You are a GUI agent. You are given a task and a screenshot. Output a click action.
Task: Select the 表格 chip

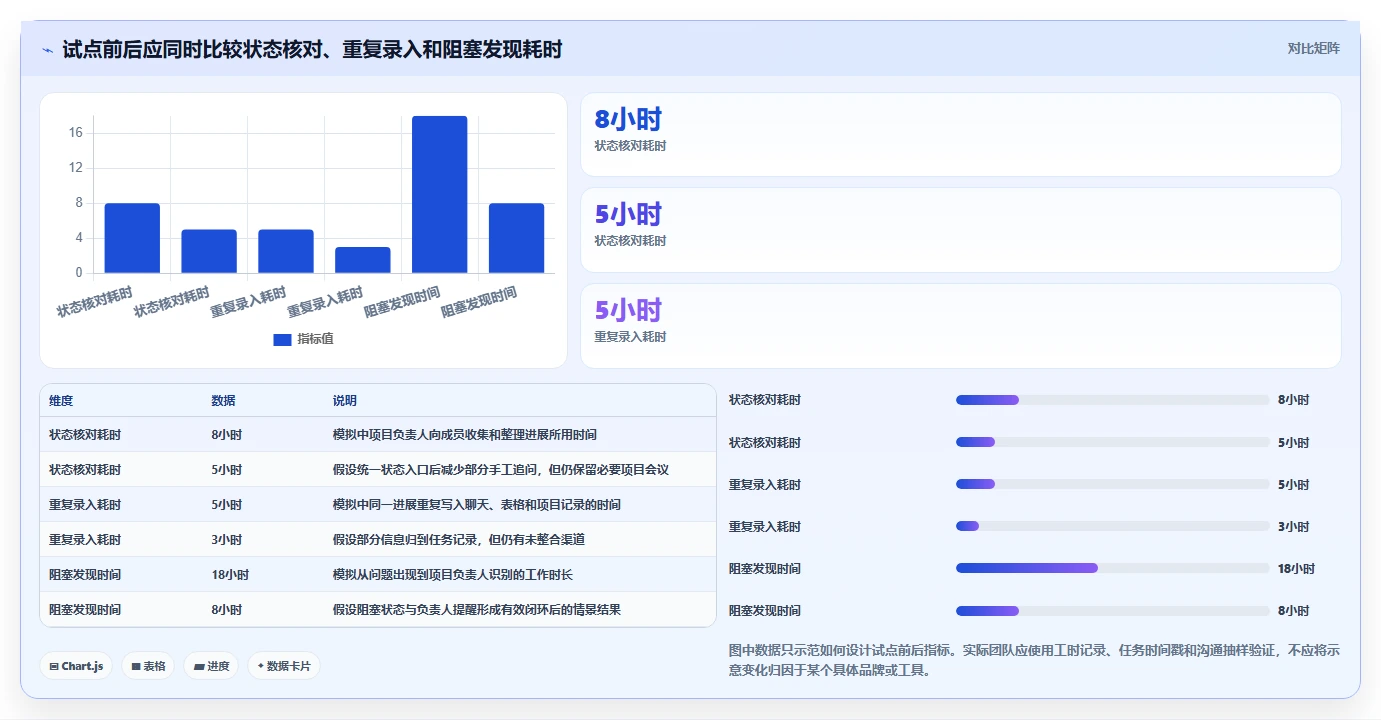click(x=148, y=666)
